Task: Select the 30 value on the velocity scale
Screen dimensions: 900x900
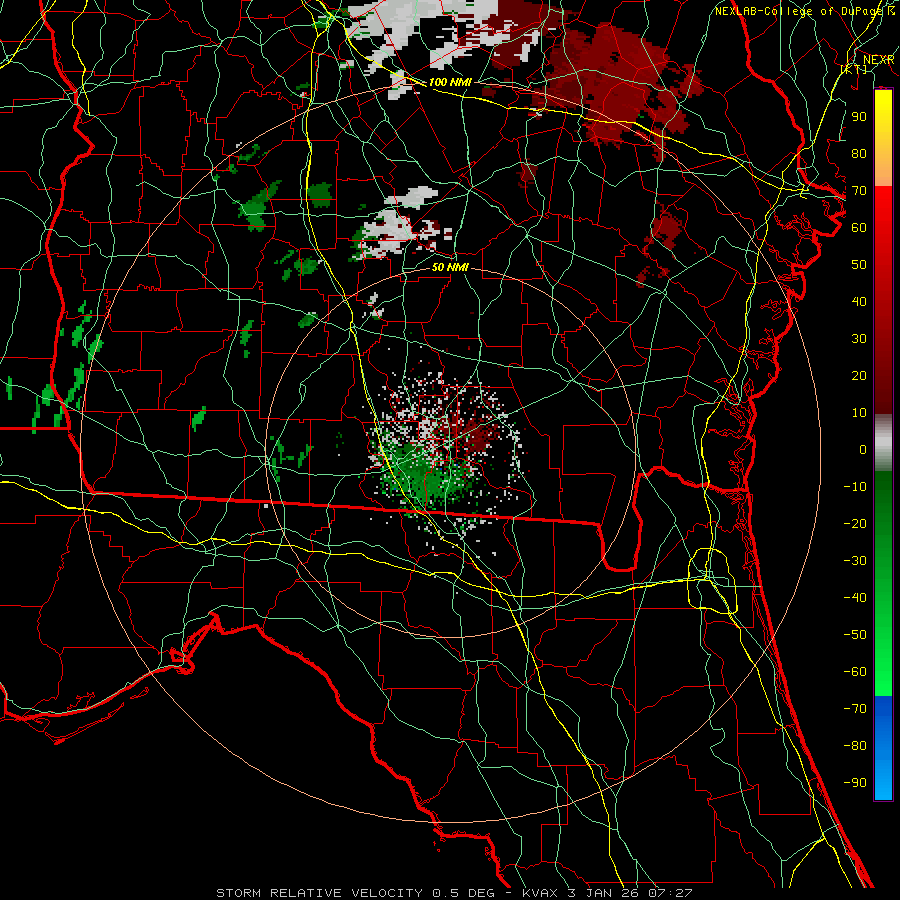Action: pos(859,339)
